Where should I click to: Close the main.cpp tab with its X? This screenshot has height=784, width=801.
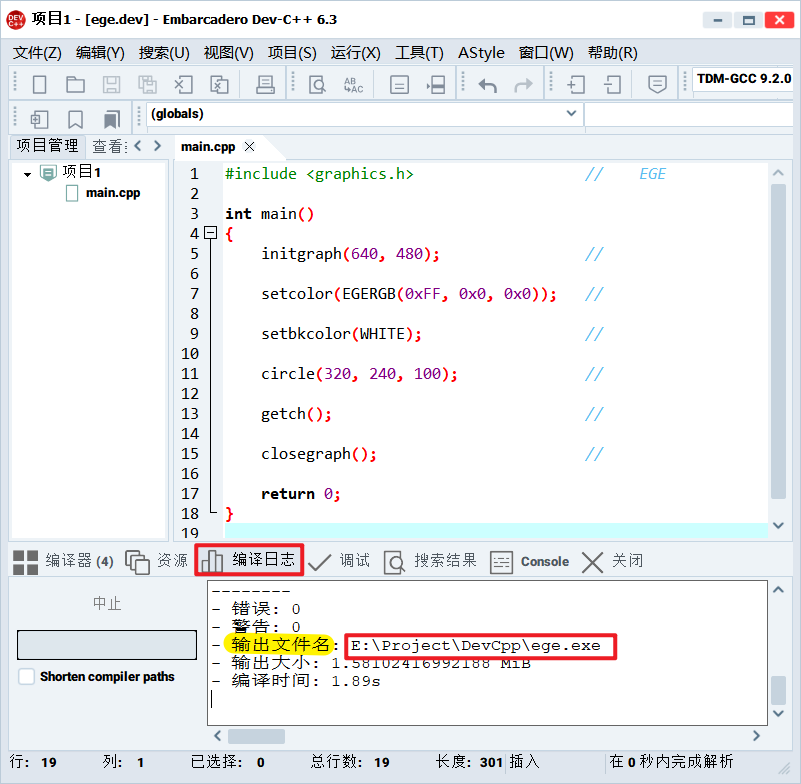tap(249, 147)
